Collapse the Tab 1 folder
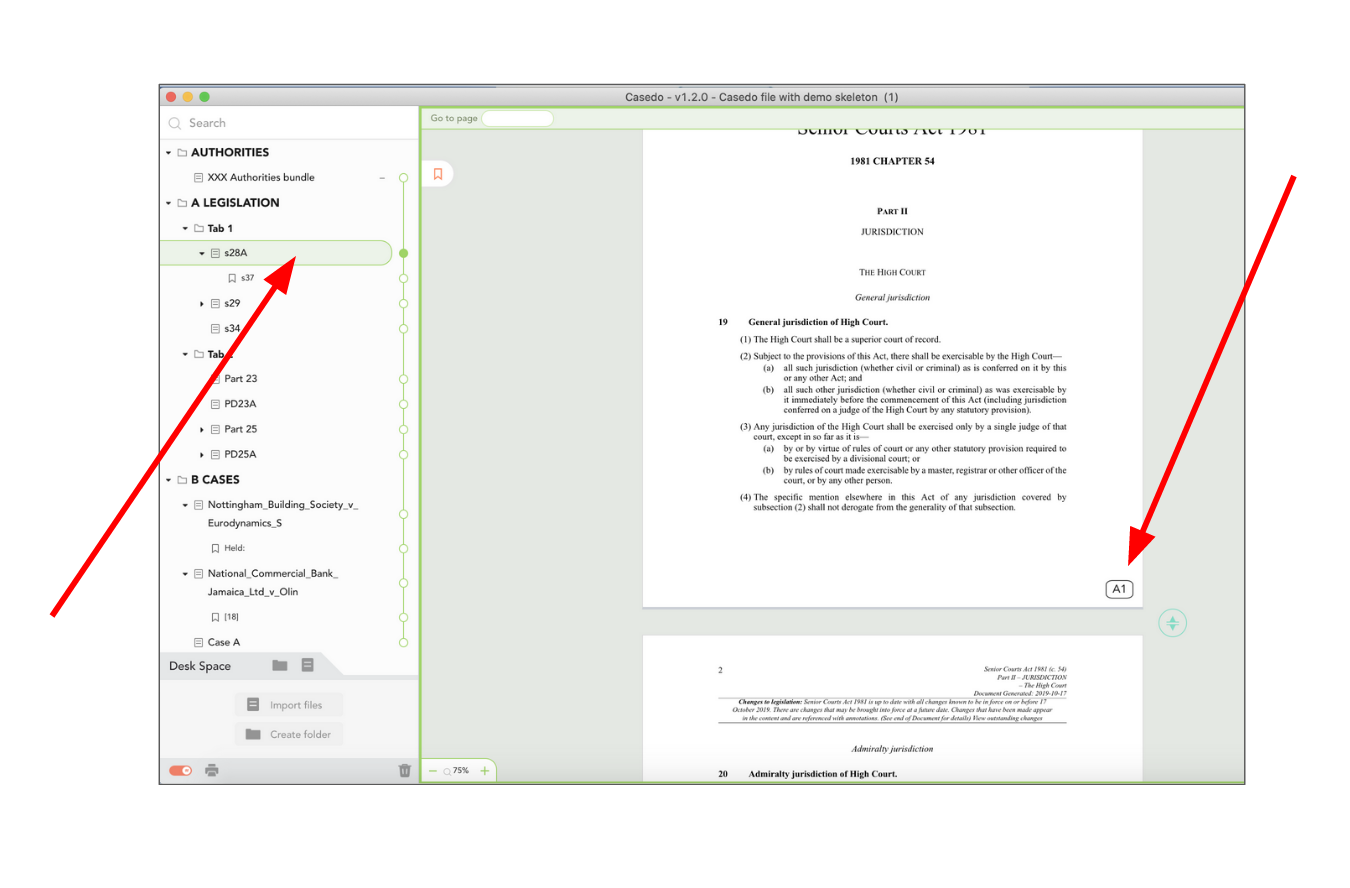 pyautogui.click(x=185, y=229)
